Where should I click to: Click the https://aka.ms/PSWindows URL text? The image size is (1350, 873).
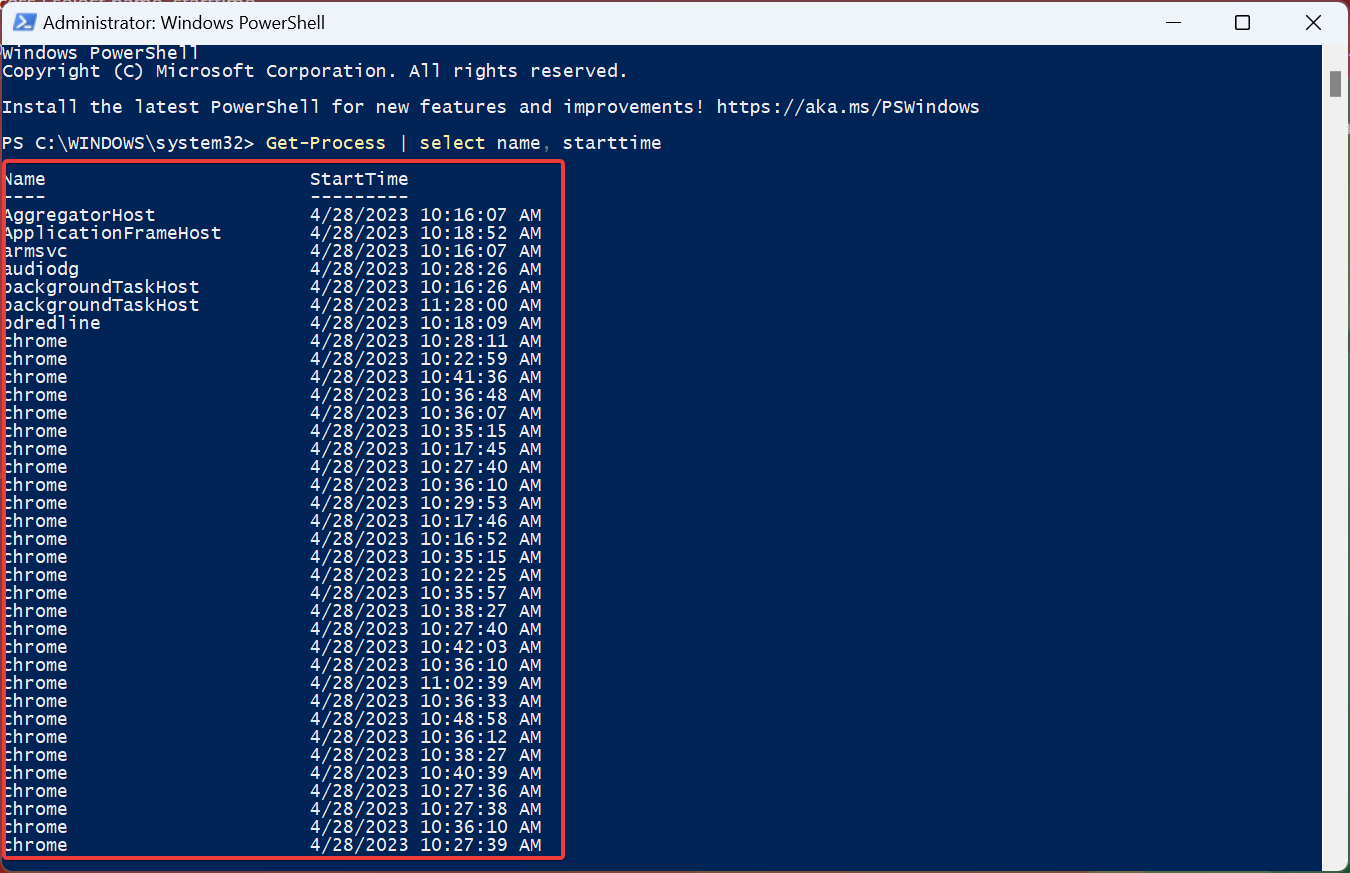coord(848,107)
